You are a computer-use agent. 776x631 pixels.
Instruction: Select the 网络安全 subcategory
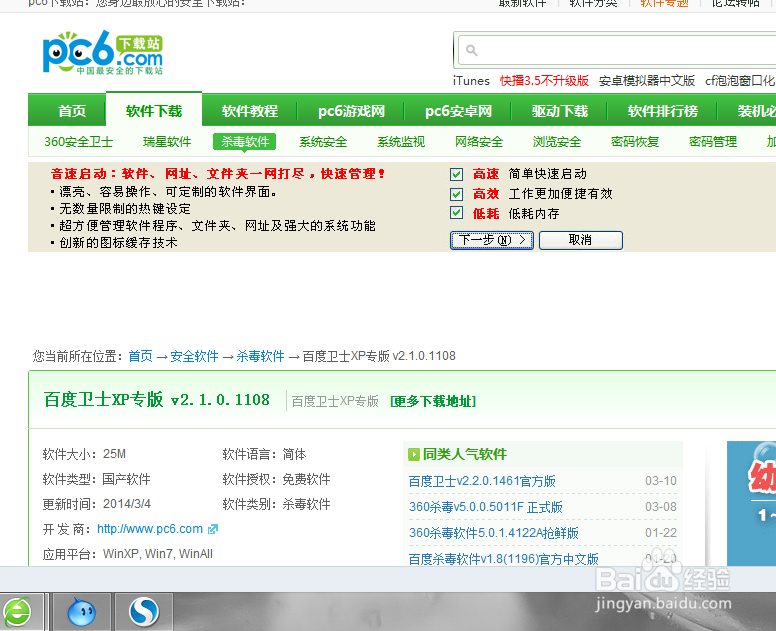[x=479, y=142]
